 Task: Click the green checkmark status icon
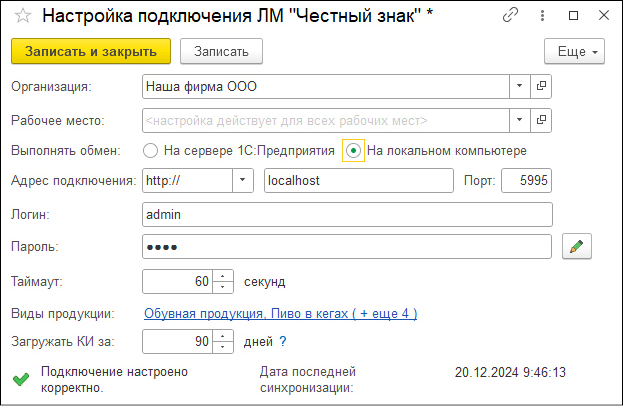tap(20, 379)
